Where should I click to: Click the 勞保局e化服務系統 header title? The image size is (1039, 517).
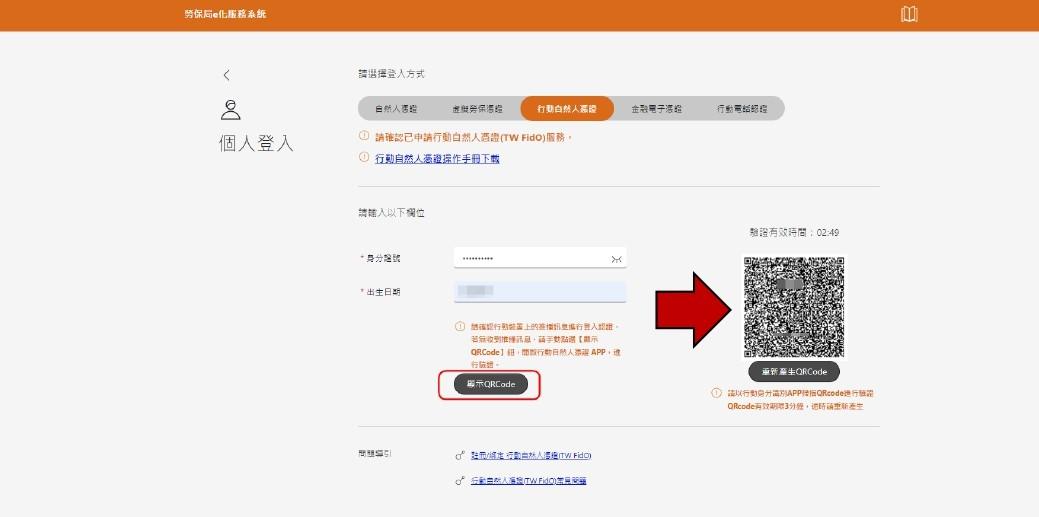[225, 14]
